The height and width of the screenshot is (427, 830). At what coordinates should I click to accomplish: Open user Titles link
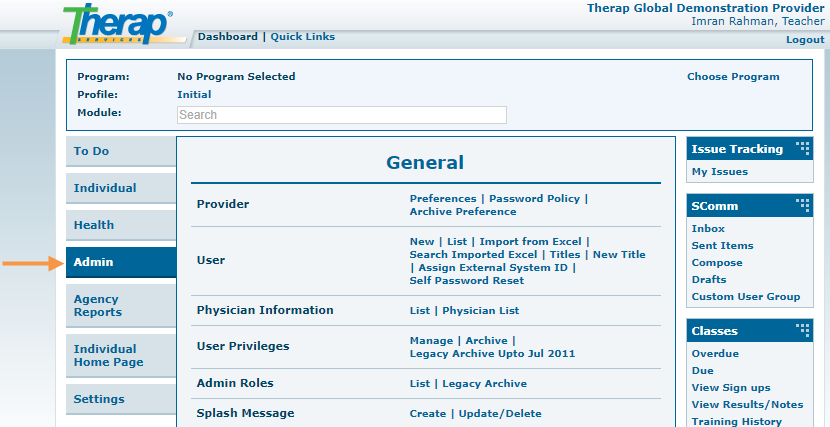565,255
